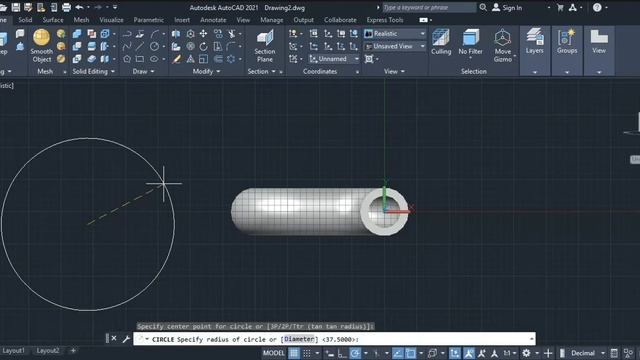Click the View panel button on ribbon
Viewport: 640px width, 360px height.
pos(599,42)
